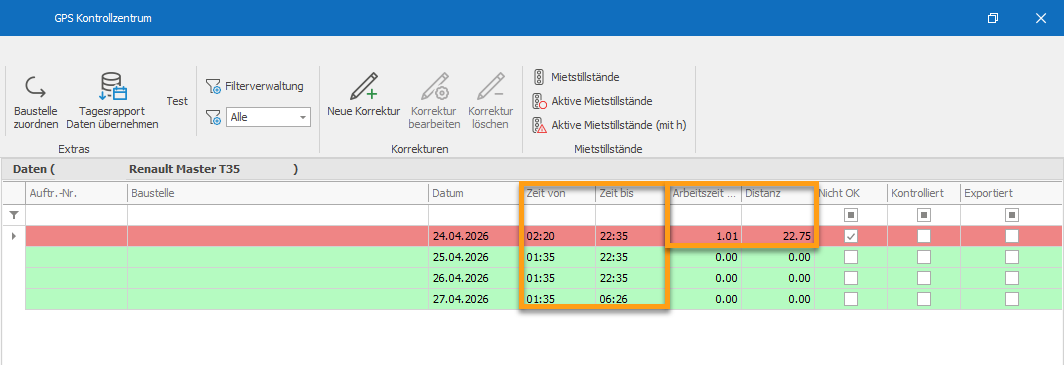
Task: Click Korrektur bearbeiten pencil icon
Action: tap(434, 87)
